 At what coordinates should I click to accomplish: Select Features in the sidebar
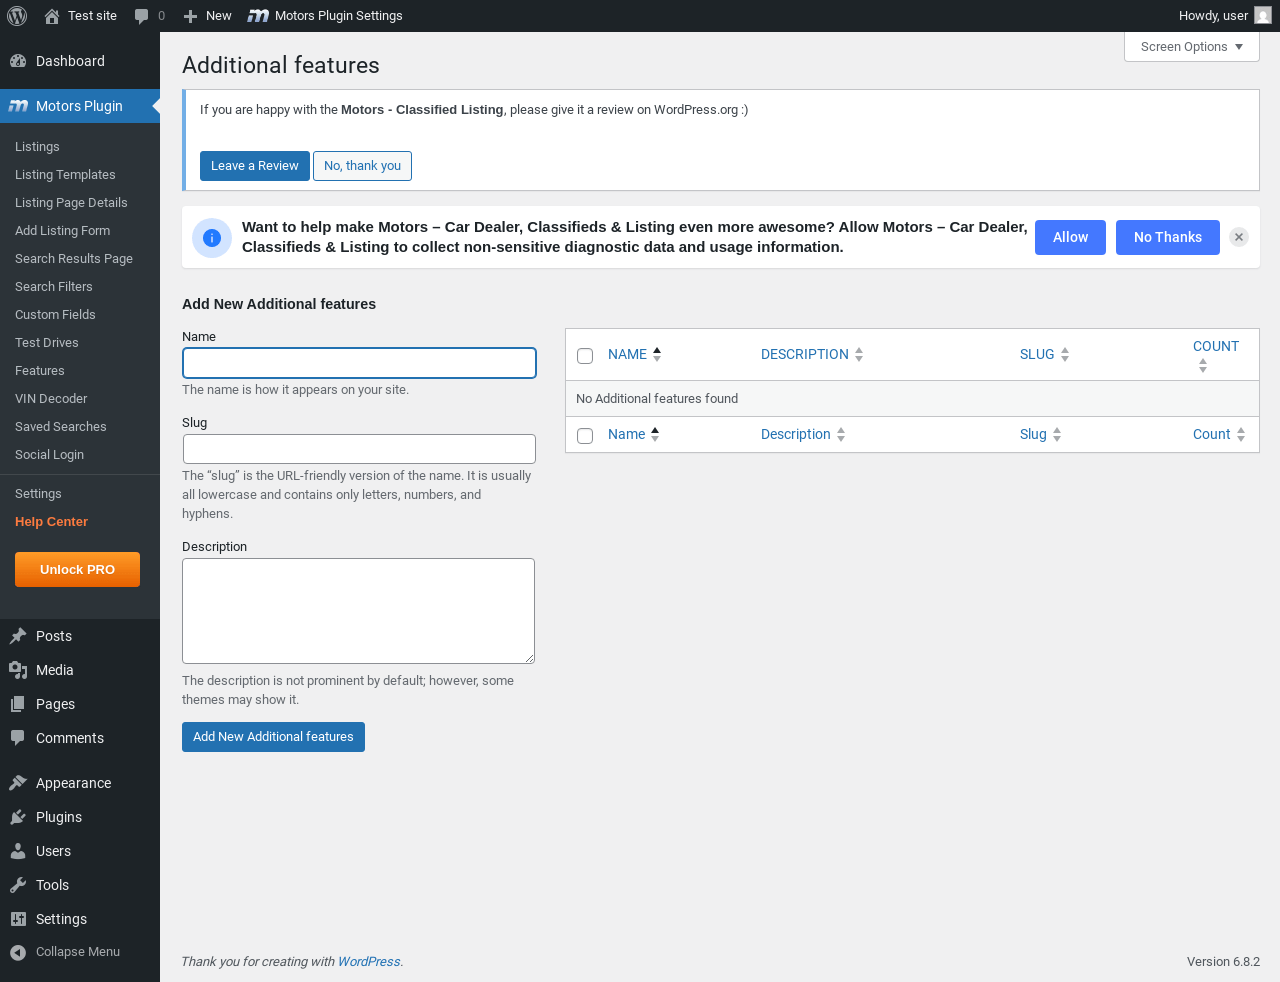pos(40,371)
